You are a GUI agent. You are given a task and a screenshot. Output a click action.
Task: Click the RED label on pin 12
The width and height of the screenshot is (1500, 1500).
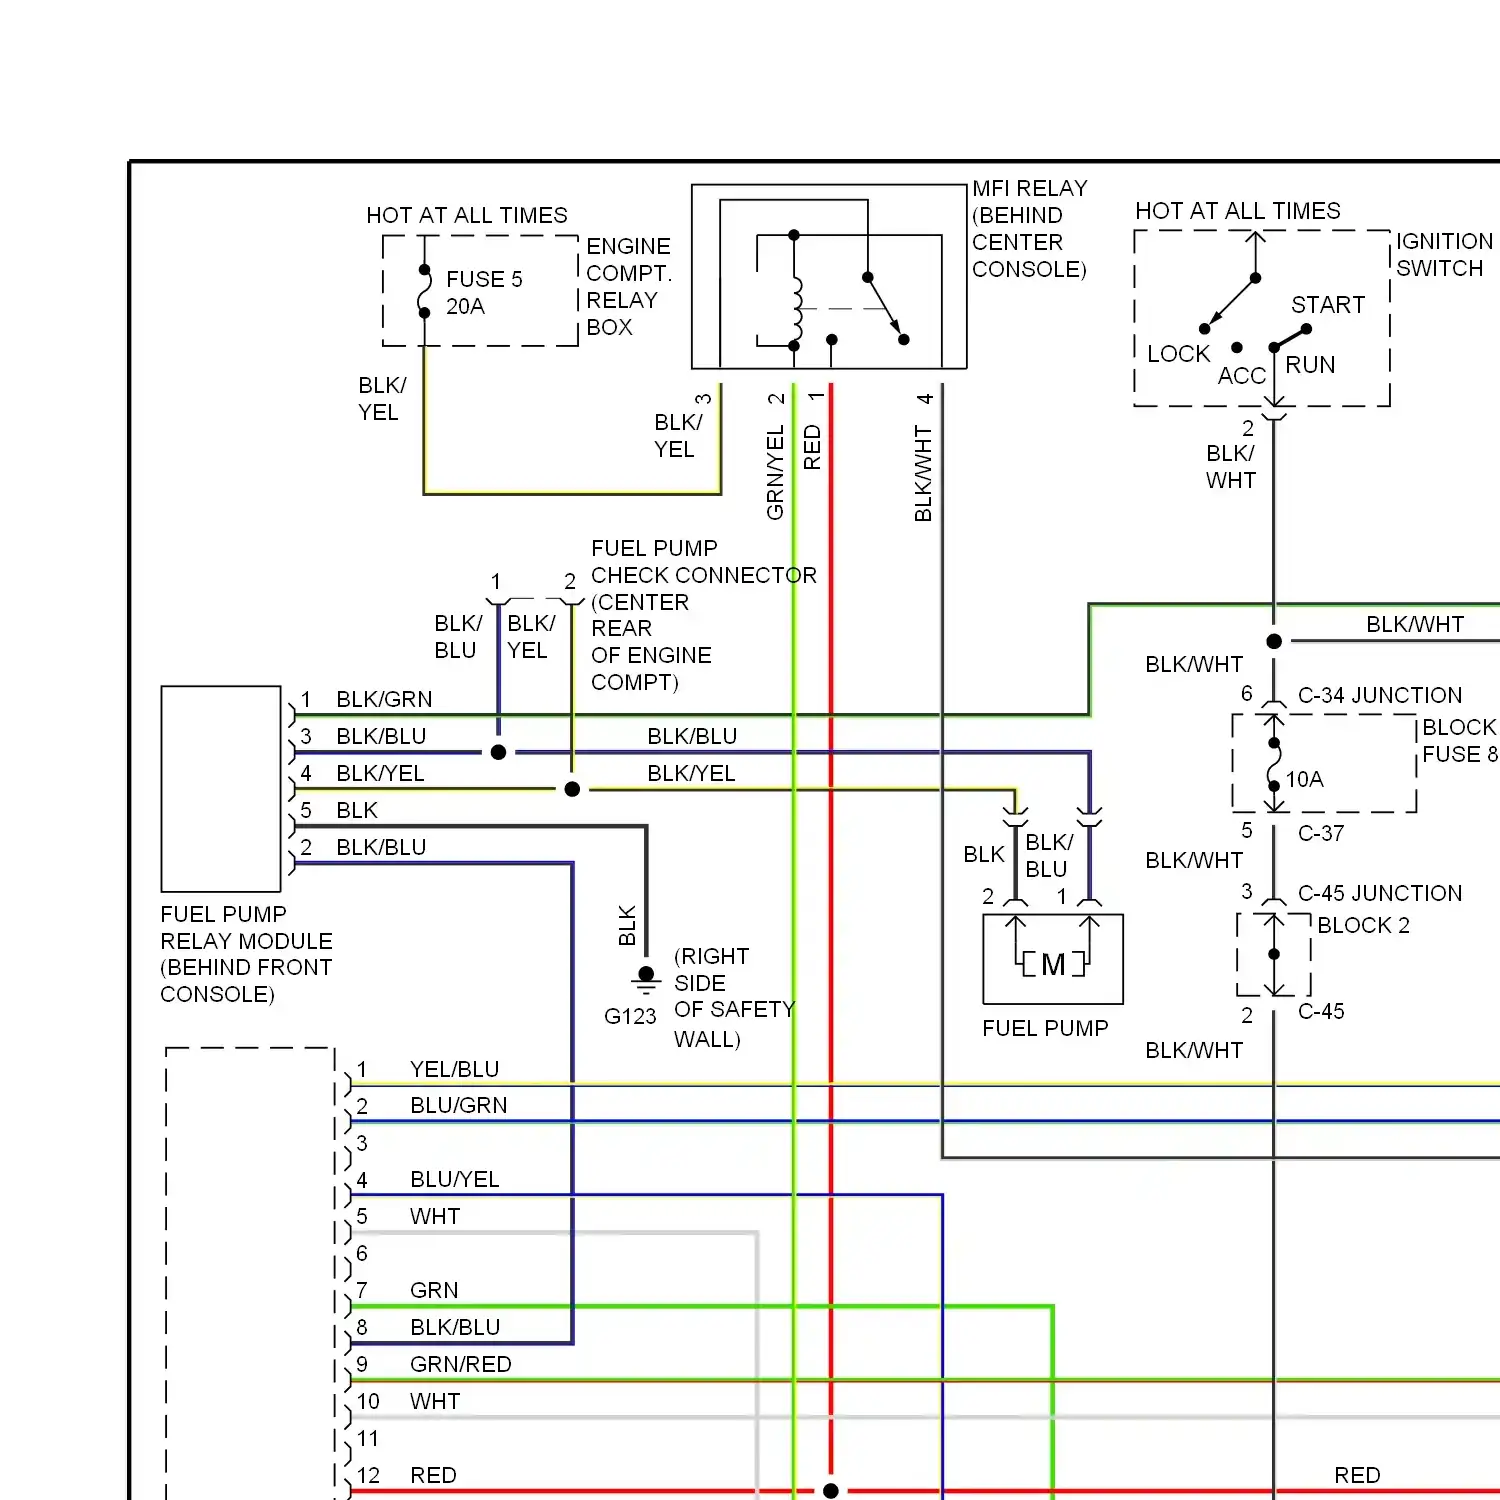pos(433,1475)
